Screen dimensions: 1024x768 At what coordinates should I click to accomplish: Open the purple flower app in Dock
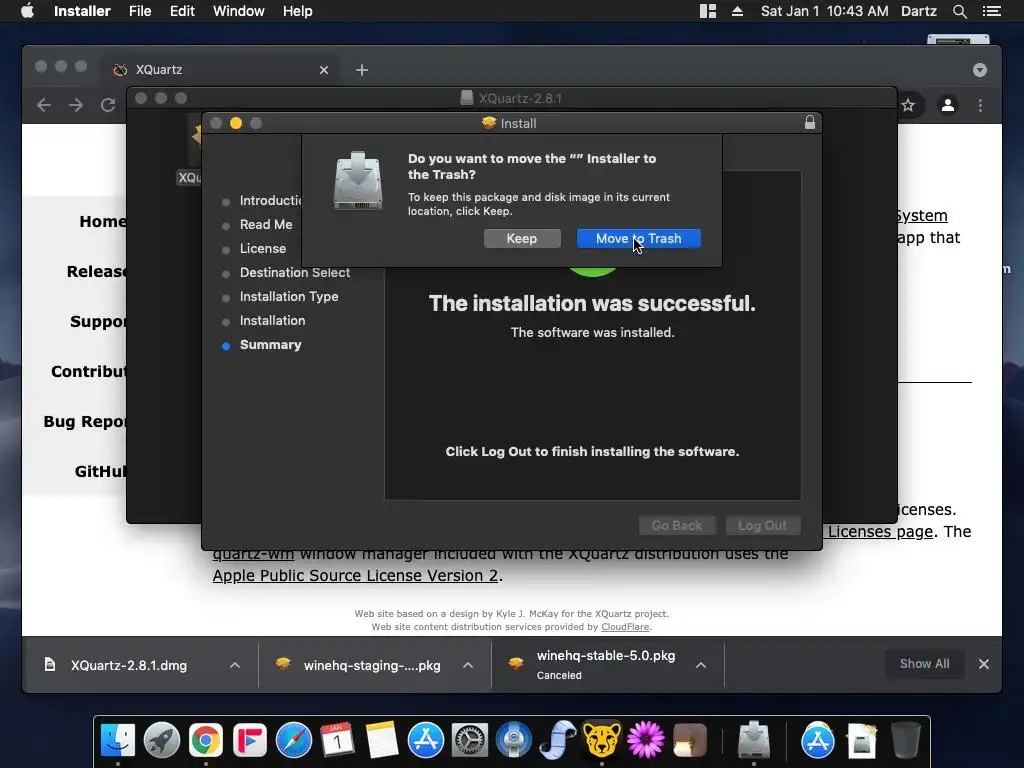tap(645, 740)
